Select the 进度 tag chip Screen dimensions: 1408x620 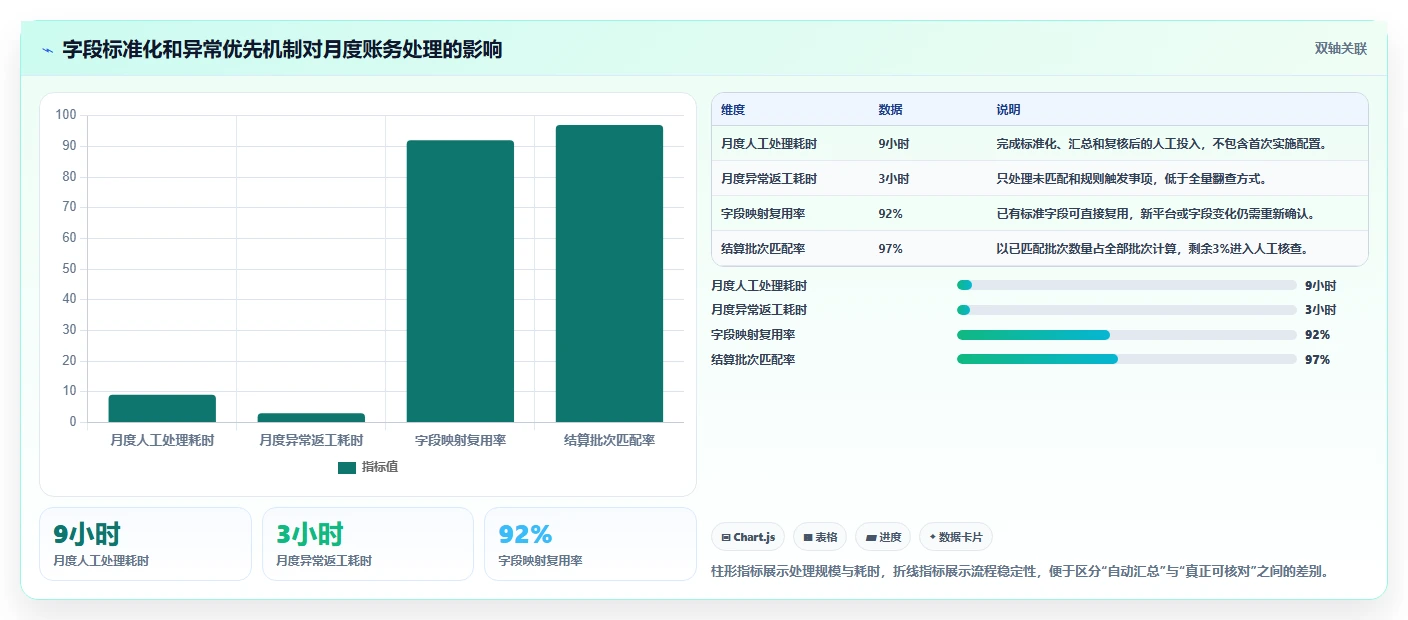[883, 537]
